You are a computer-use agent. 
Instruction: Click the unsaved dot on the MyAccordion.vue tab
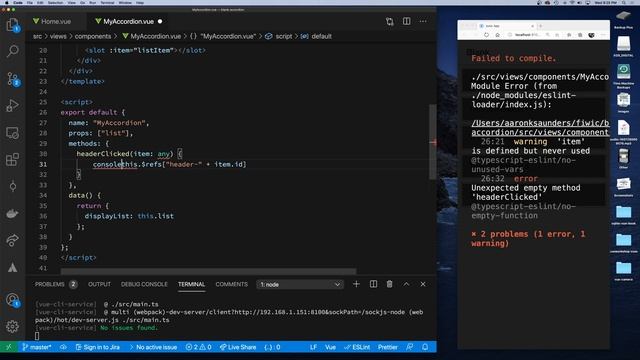pyautogui.click(x=160, y=21)
